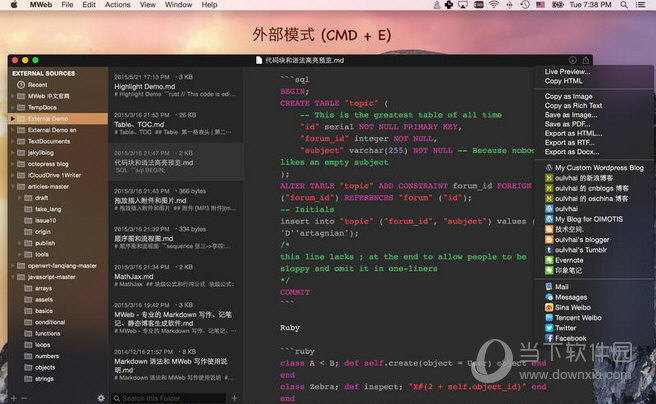Click the share icon in title bar
656x404 pixels.
click(x=585, y=60)
